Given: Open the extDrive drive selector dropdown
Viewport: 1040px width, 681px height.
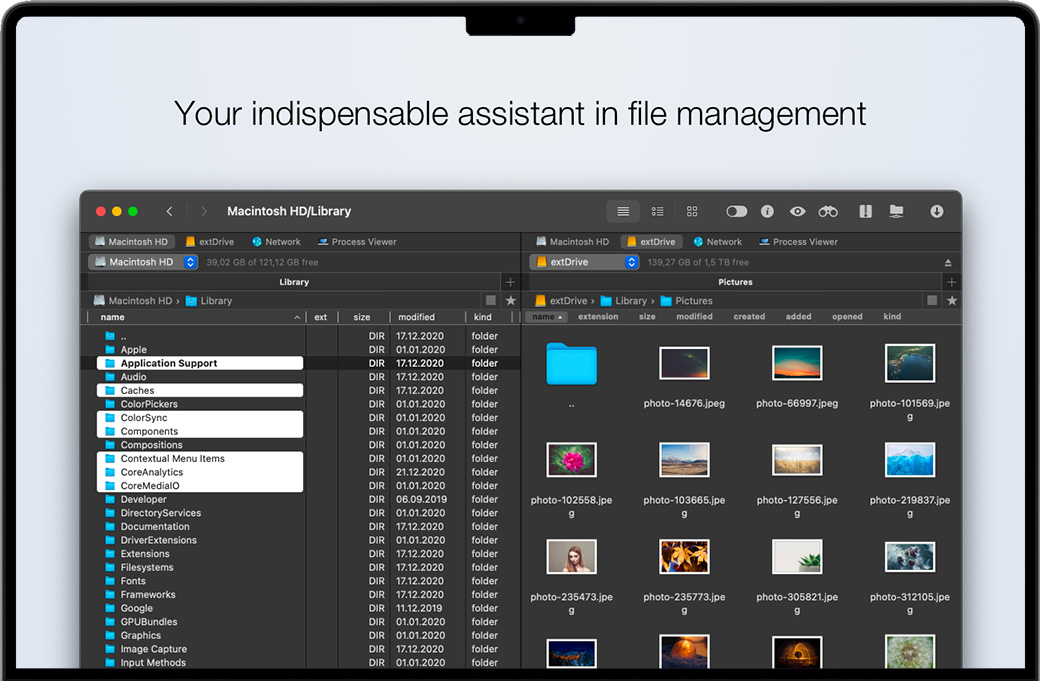Looking at the screenshot, I should [632, 262].
